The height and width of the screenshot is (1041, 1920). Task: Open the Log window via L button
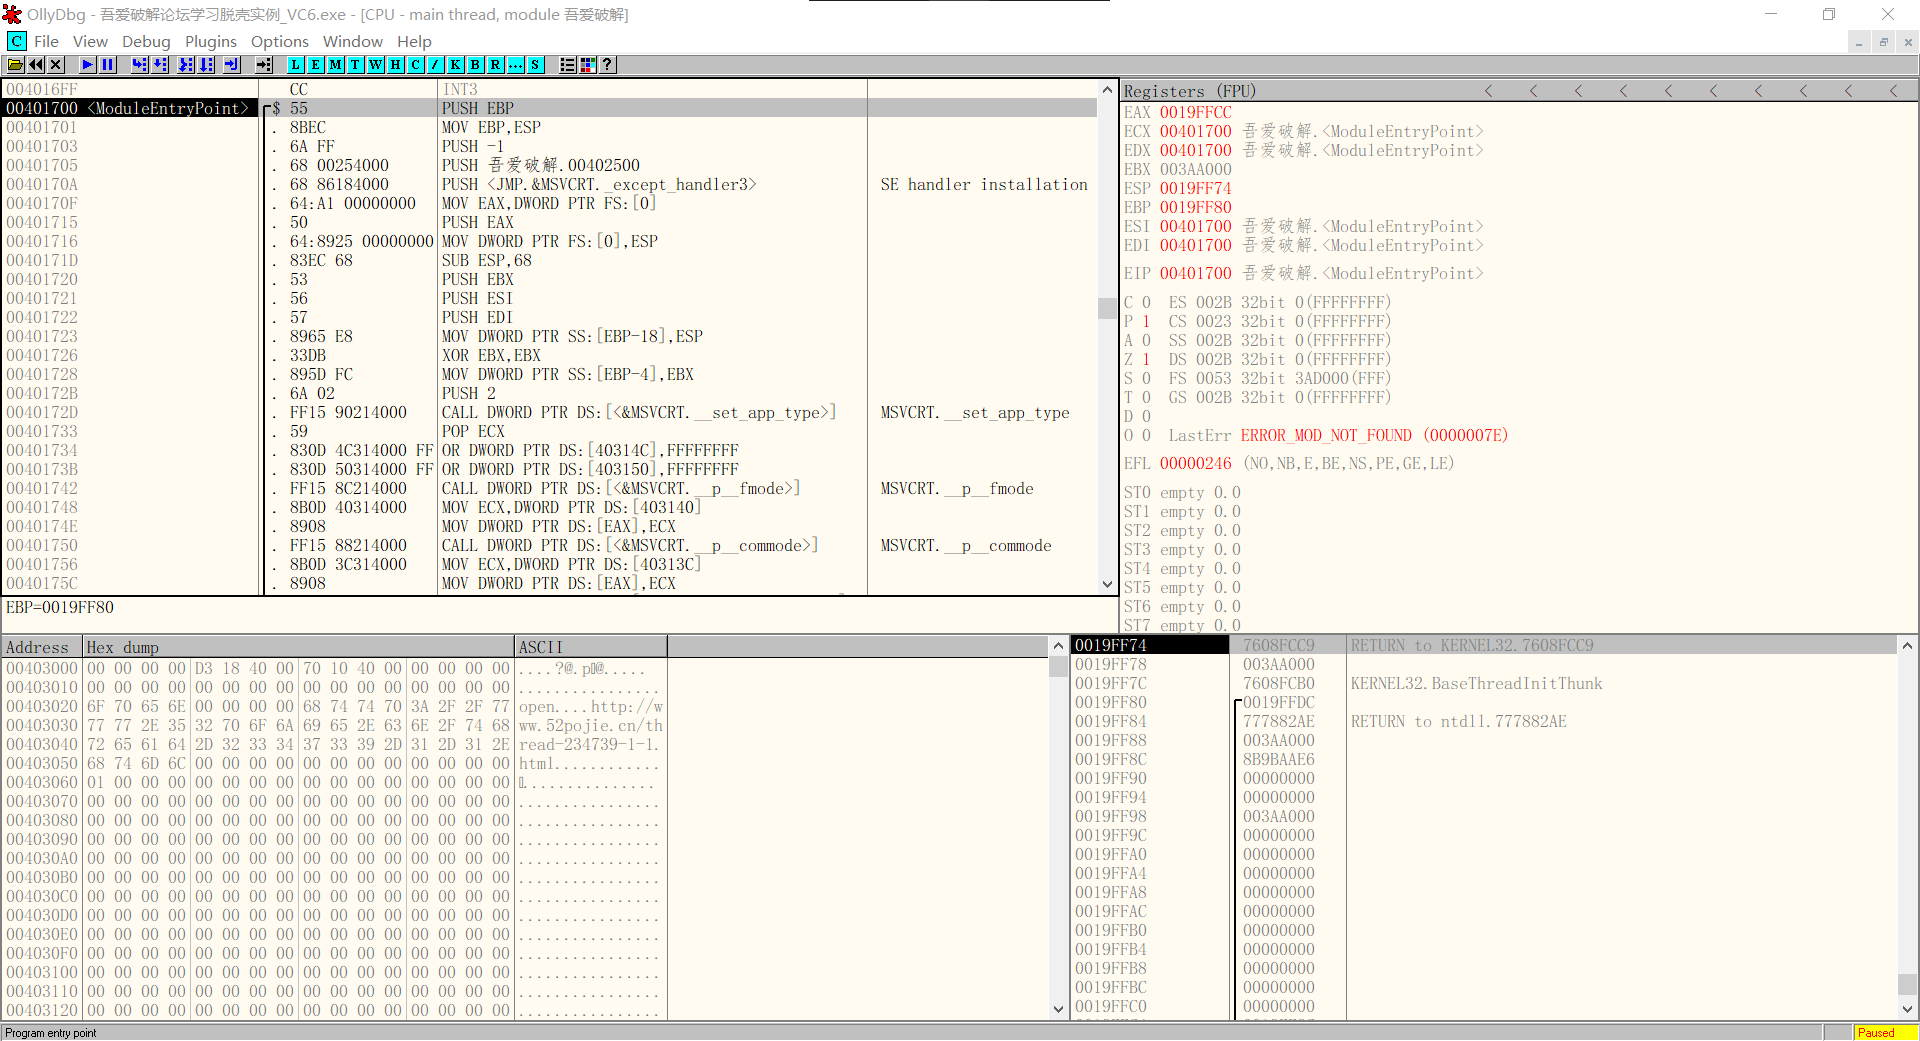[x=295, y=65]
